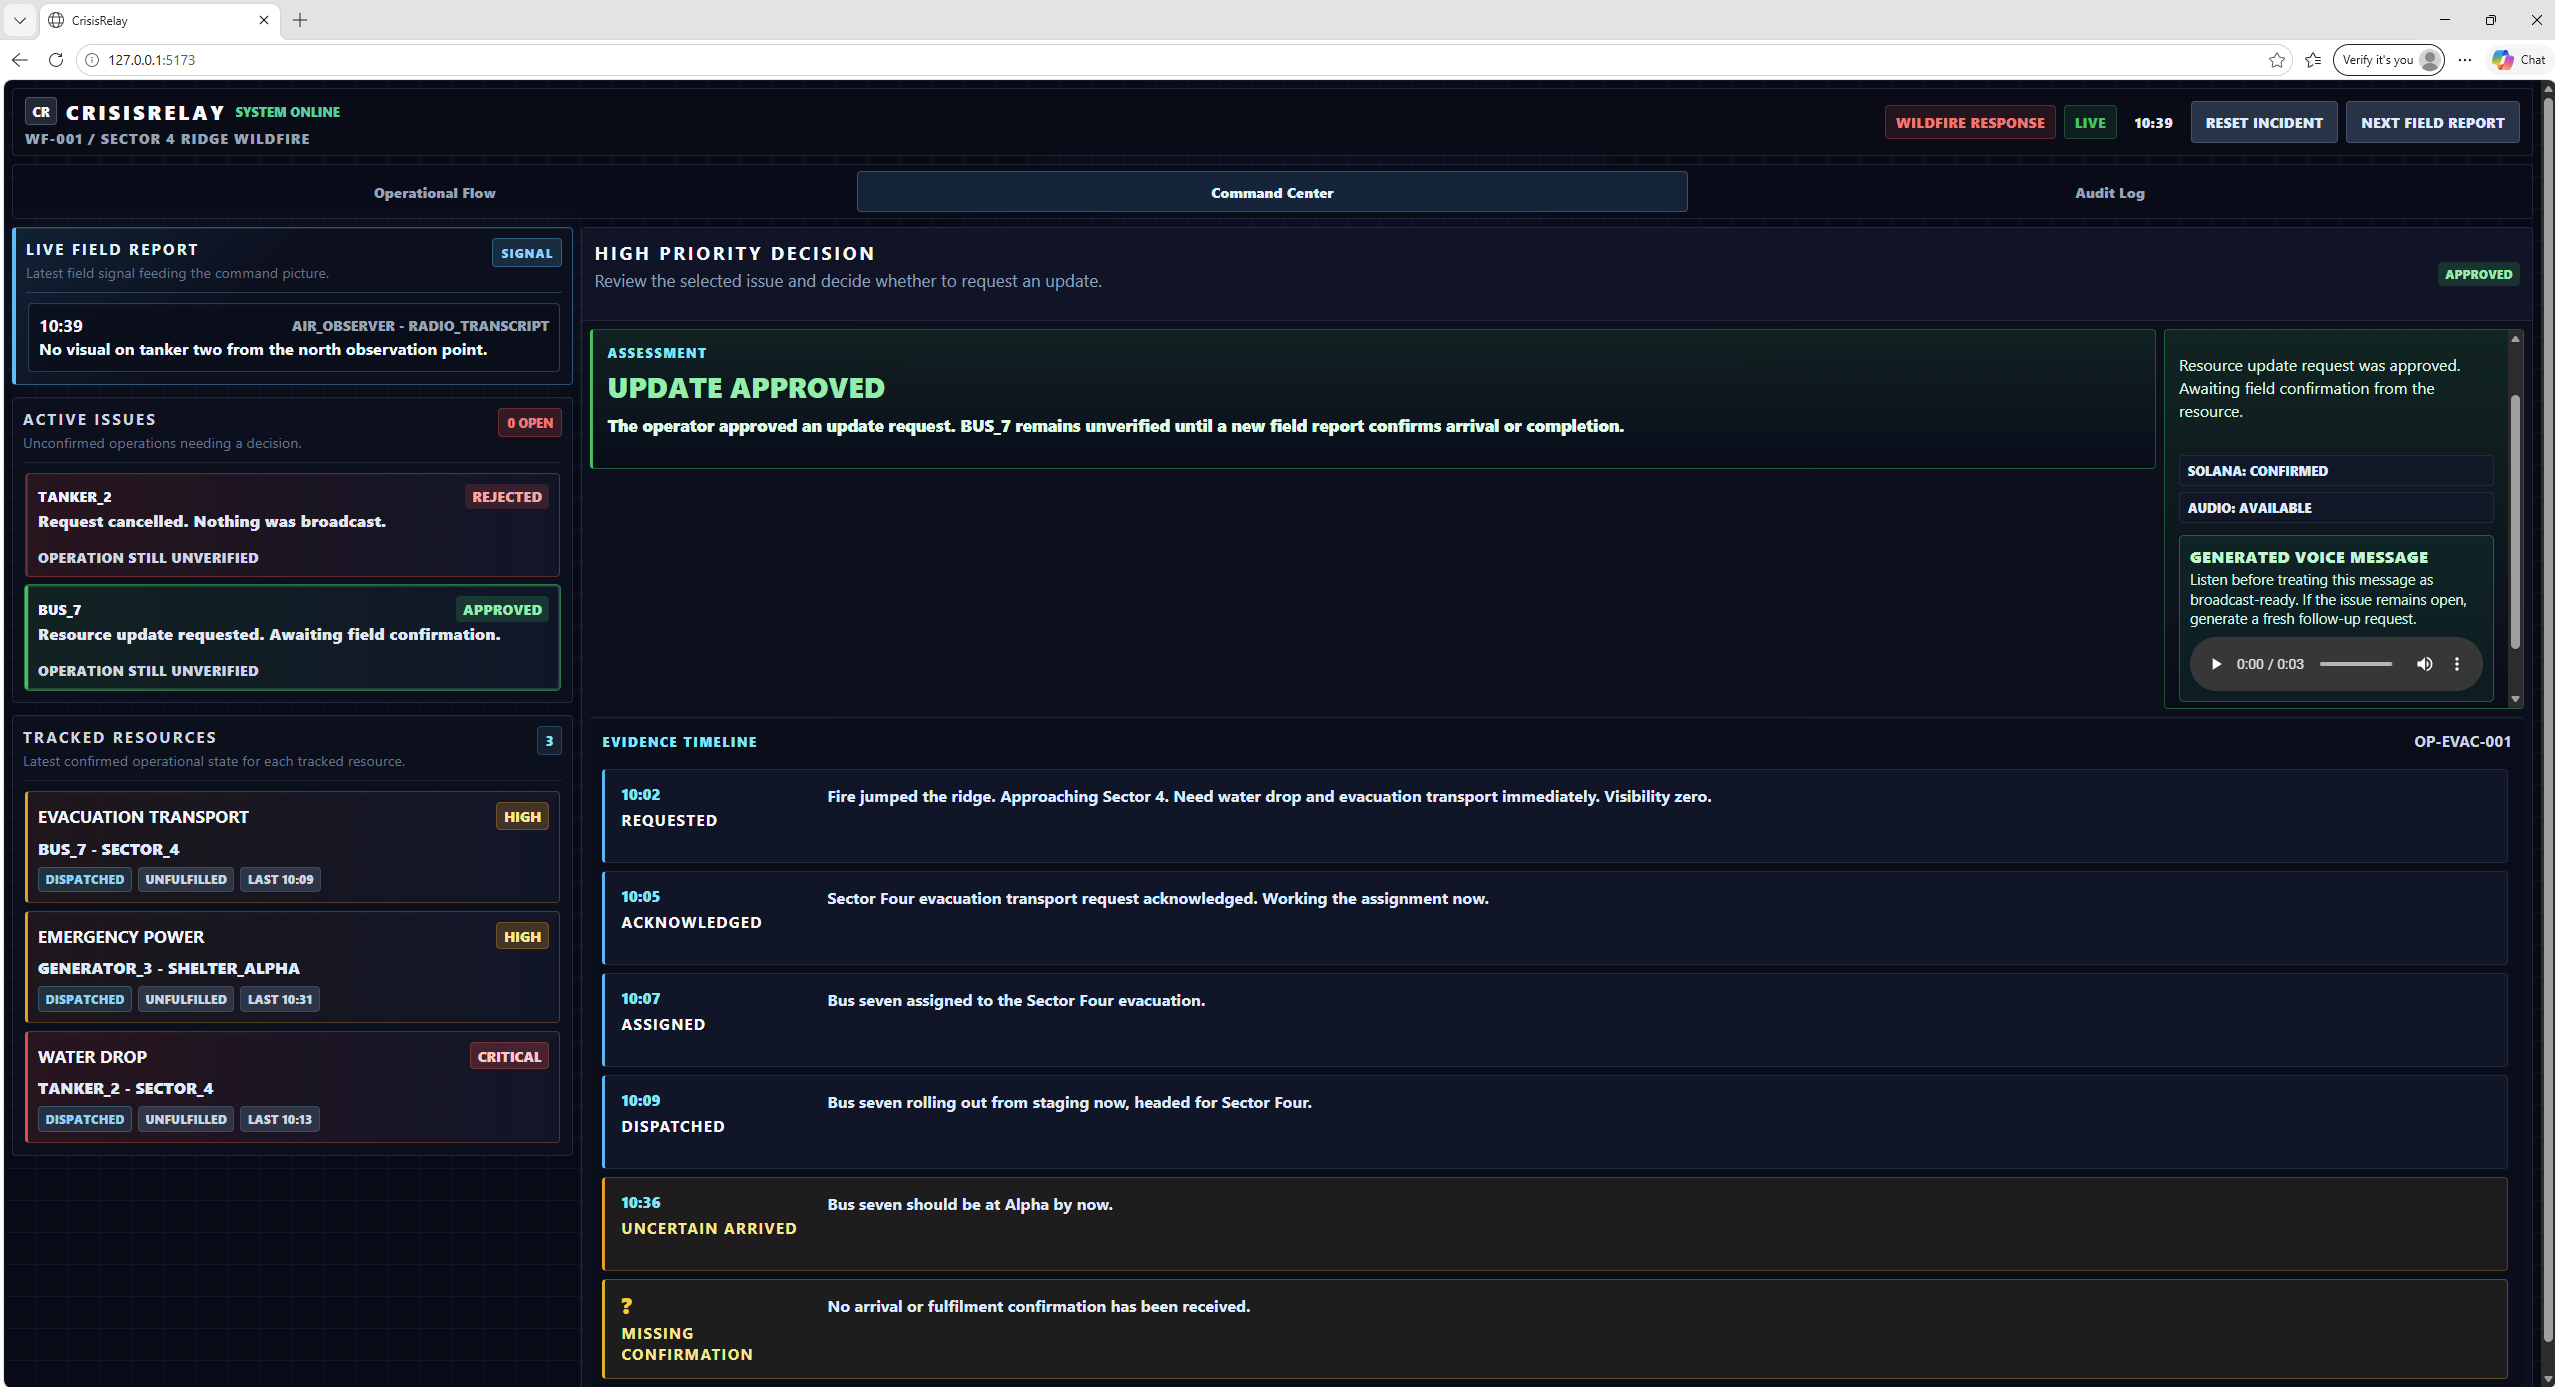View site information icon in address bar

92,60
